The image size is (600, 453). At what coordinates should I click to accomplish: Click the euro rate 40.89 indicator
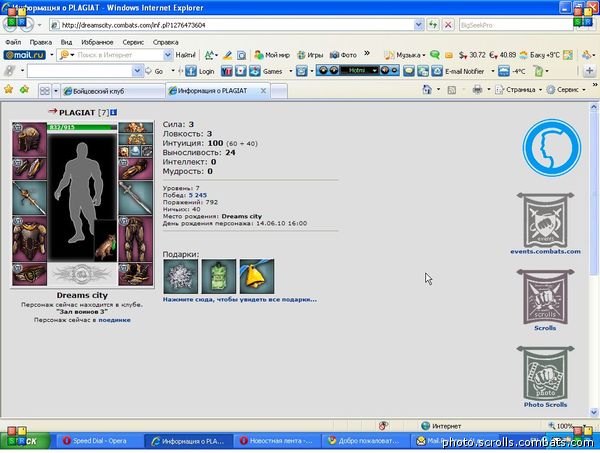click(x=503, y=55)
